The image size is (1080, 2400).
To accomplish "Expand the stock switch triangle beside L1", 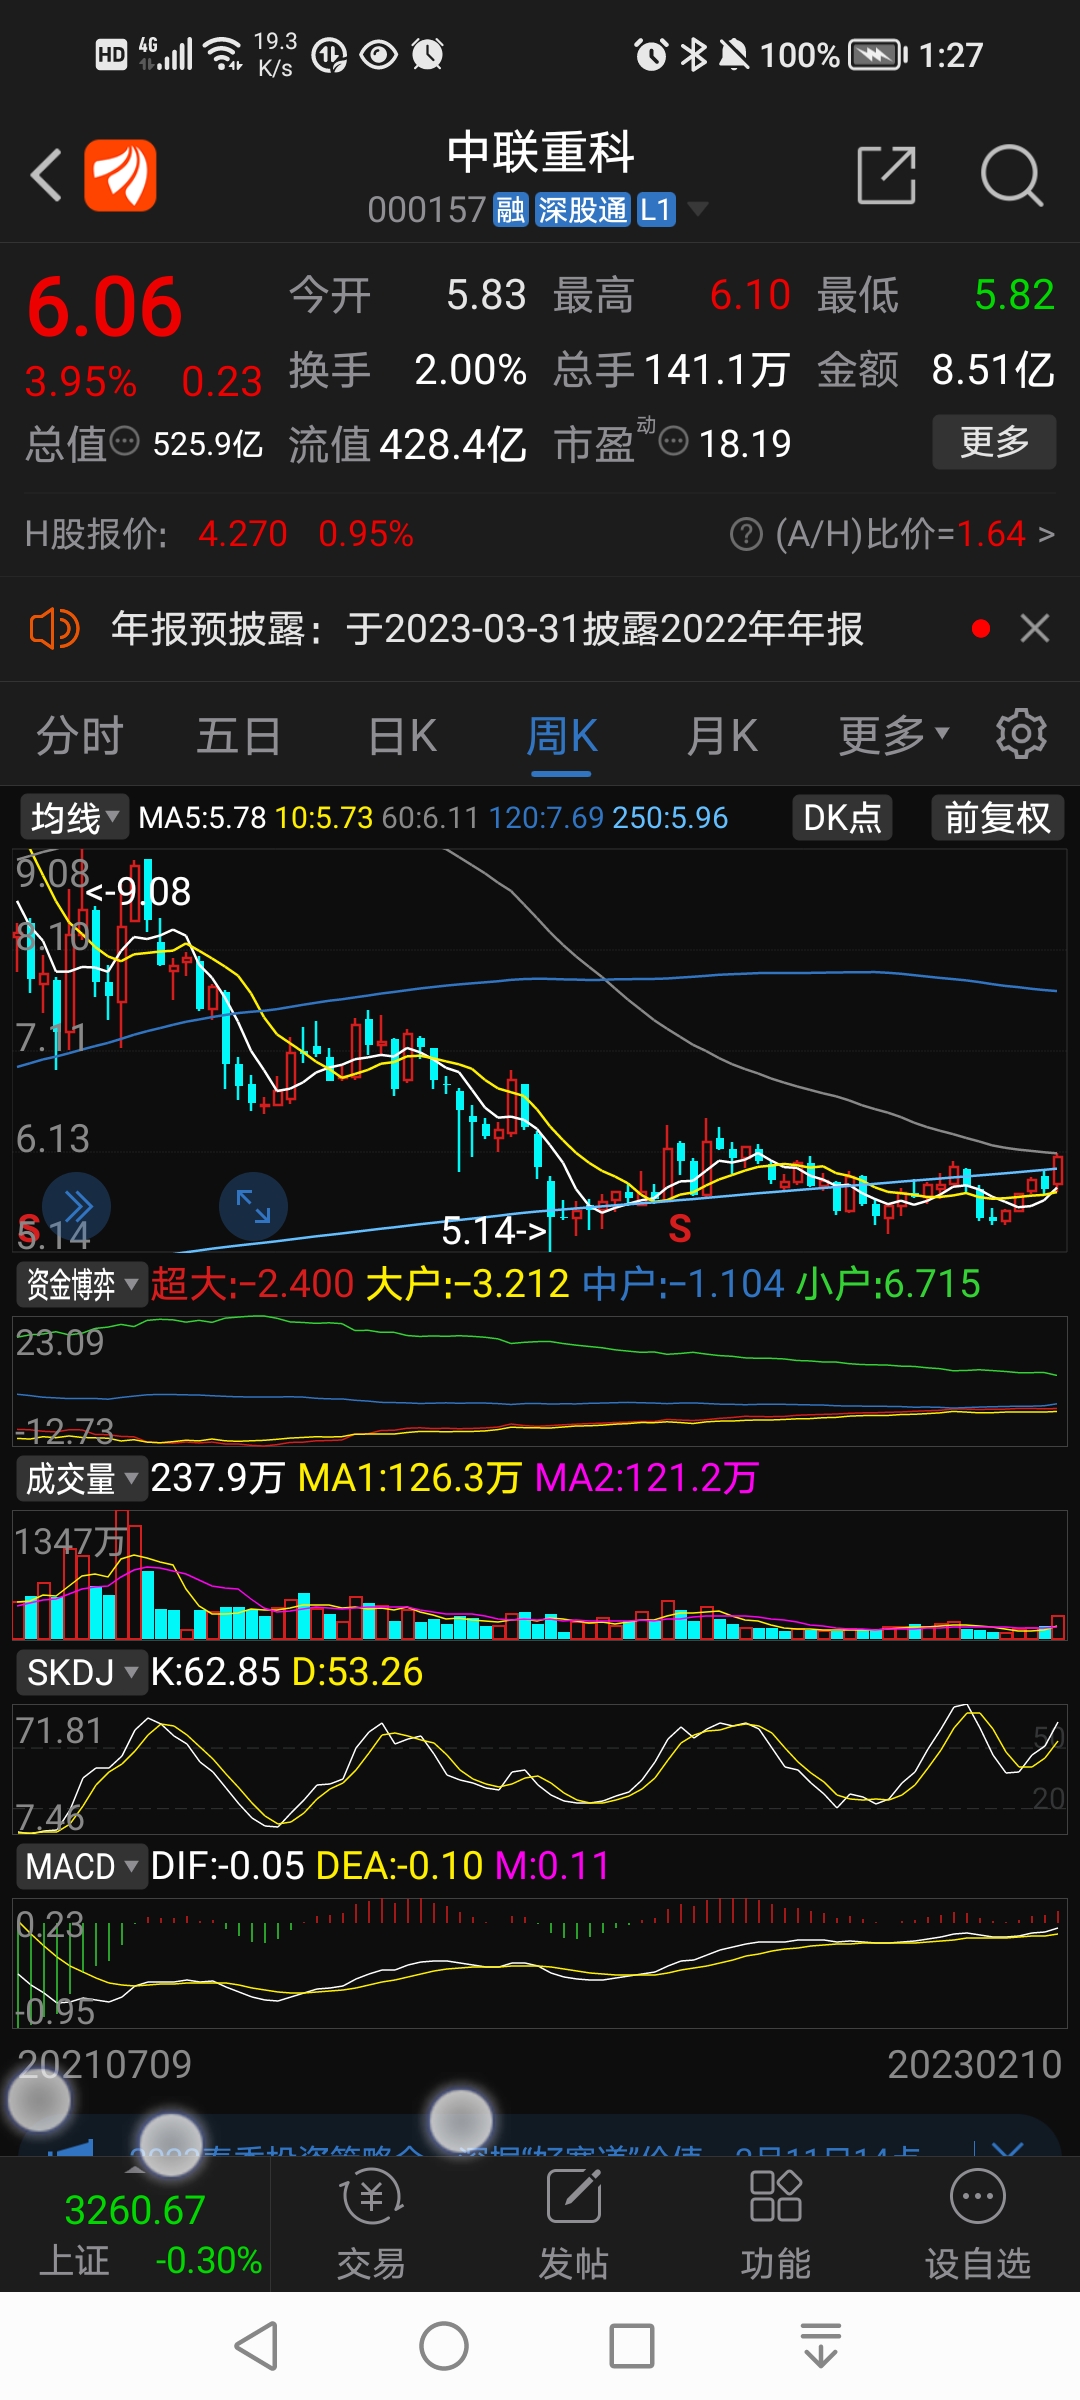I will coord(698,209).
